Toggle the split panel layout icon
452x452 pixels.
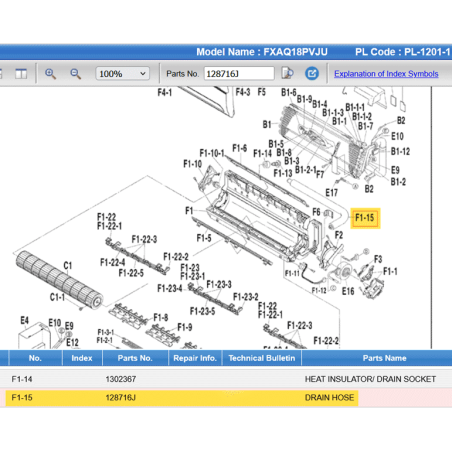tap(21, 74)
